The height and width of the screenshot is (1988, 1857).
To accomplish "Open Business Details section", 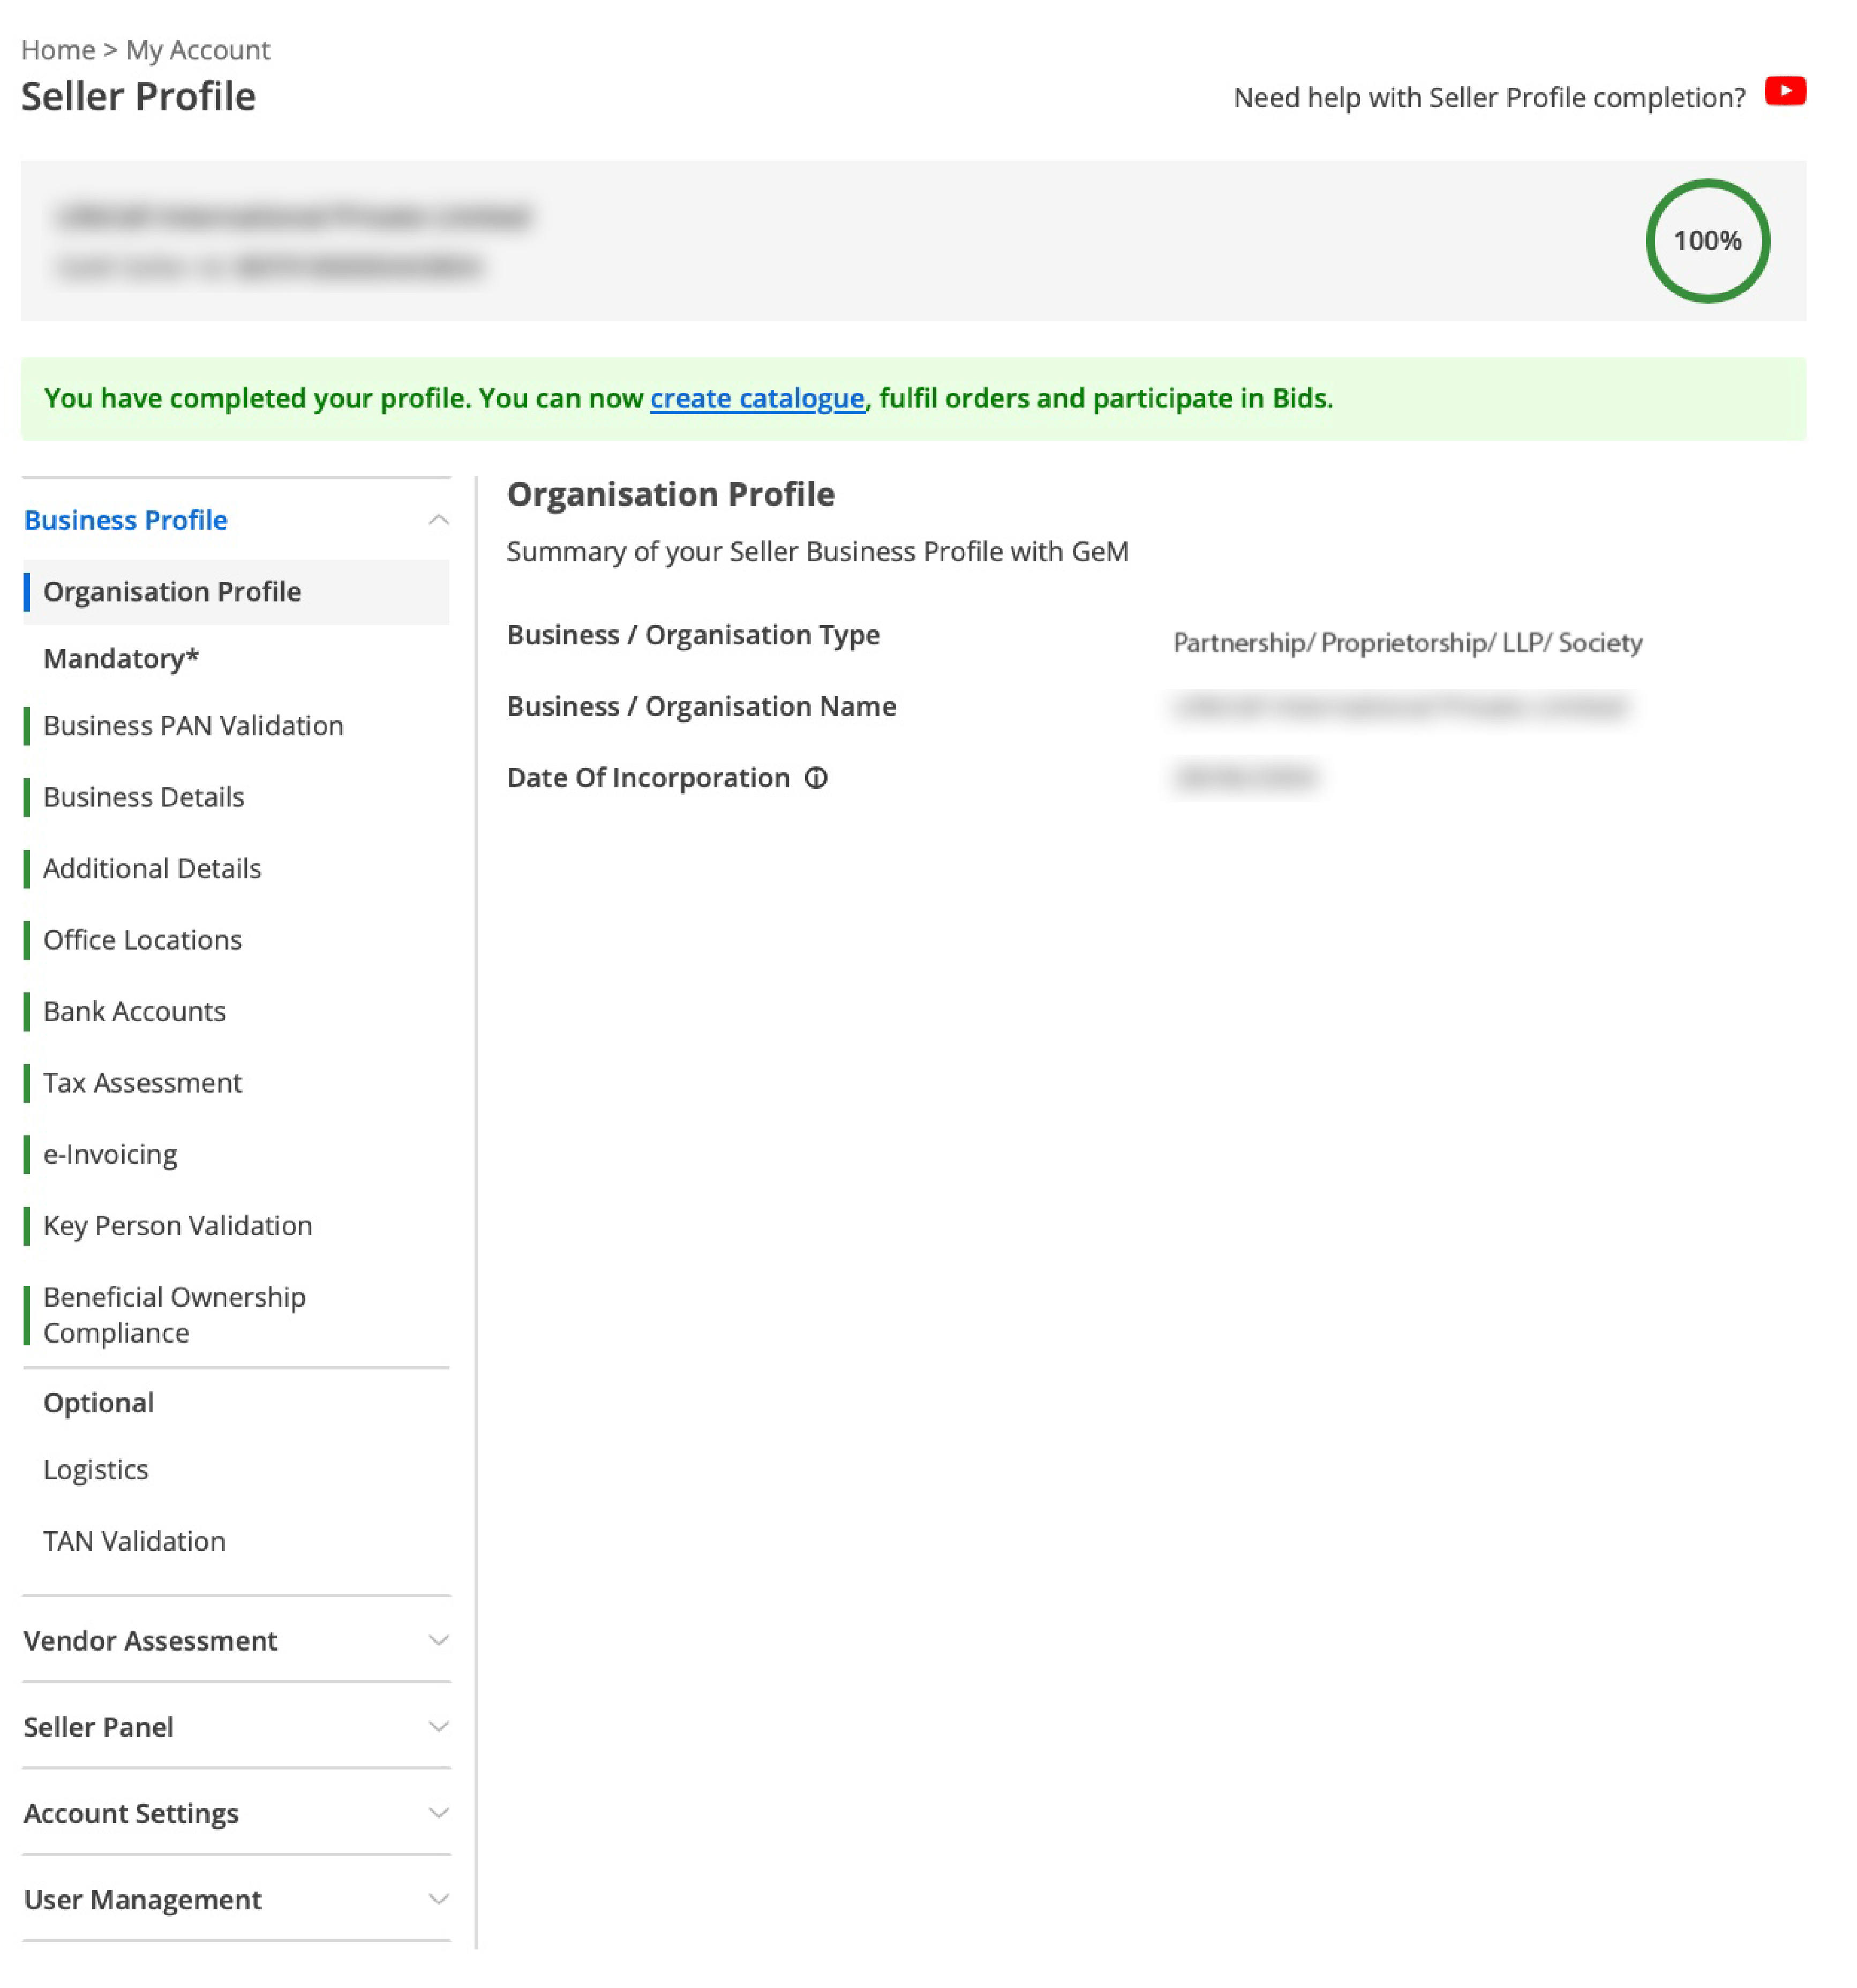I will click(144, 797).
